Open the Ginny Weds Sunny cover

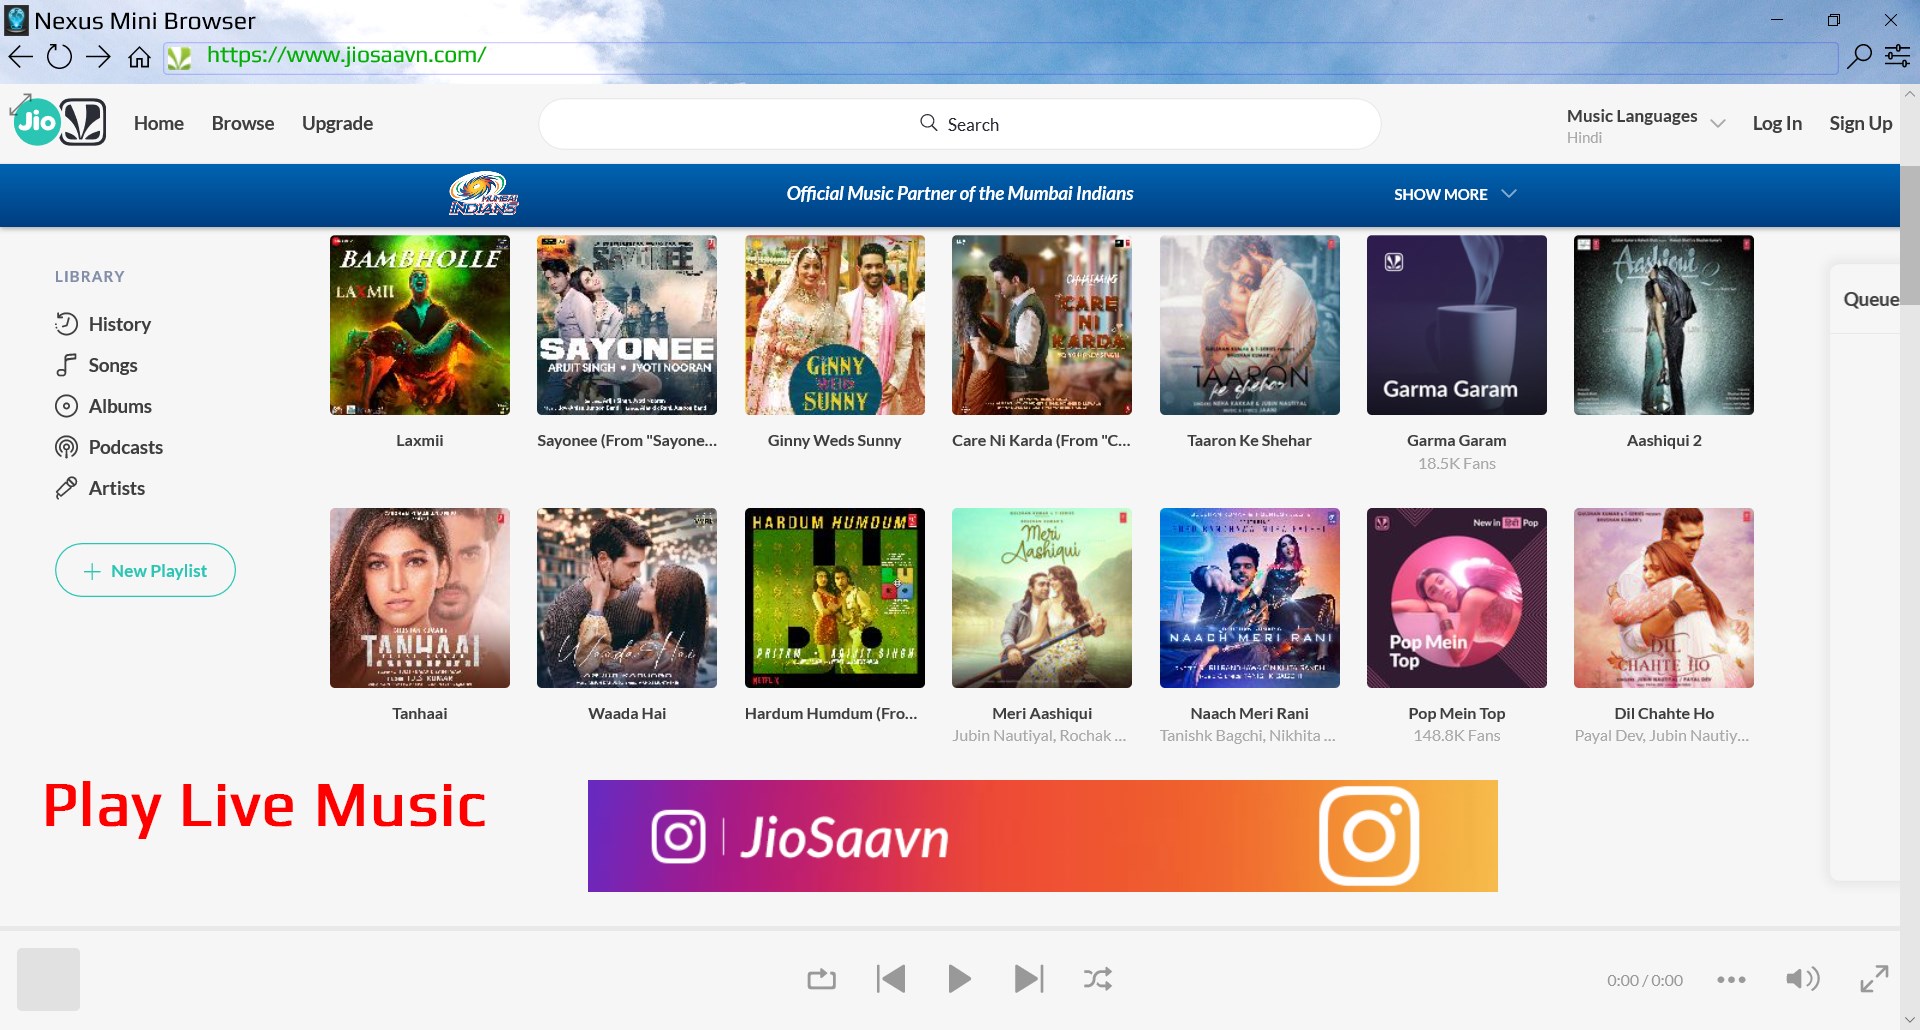click(x=835, y=325)
